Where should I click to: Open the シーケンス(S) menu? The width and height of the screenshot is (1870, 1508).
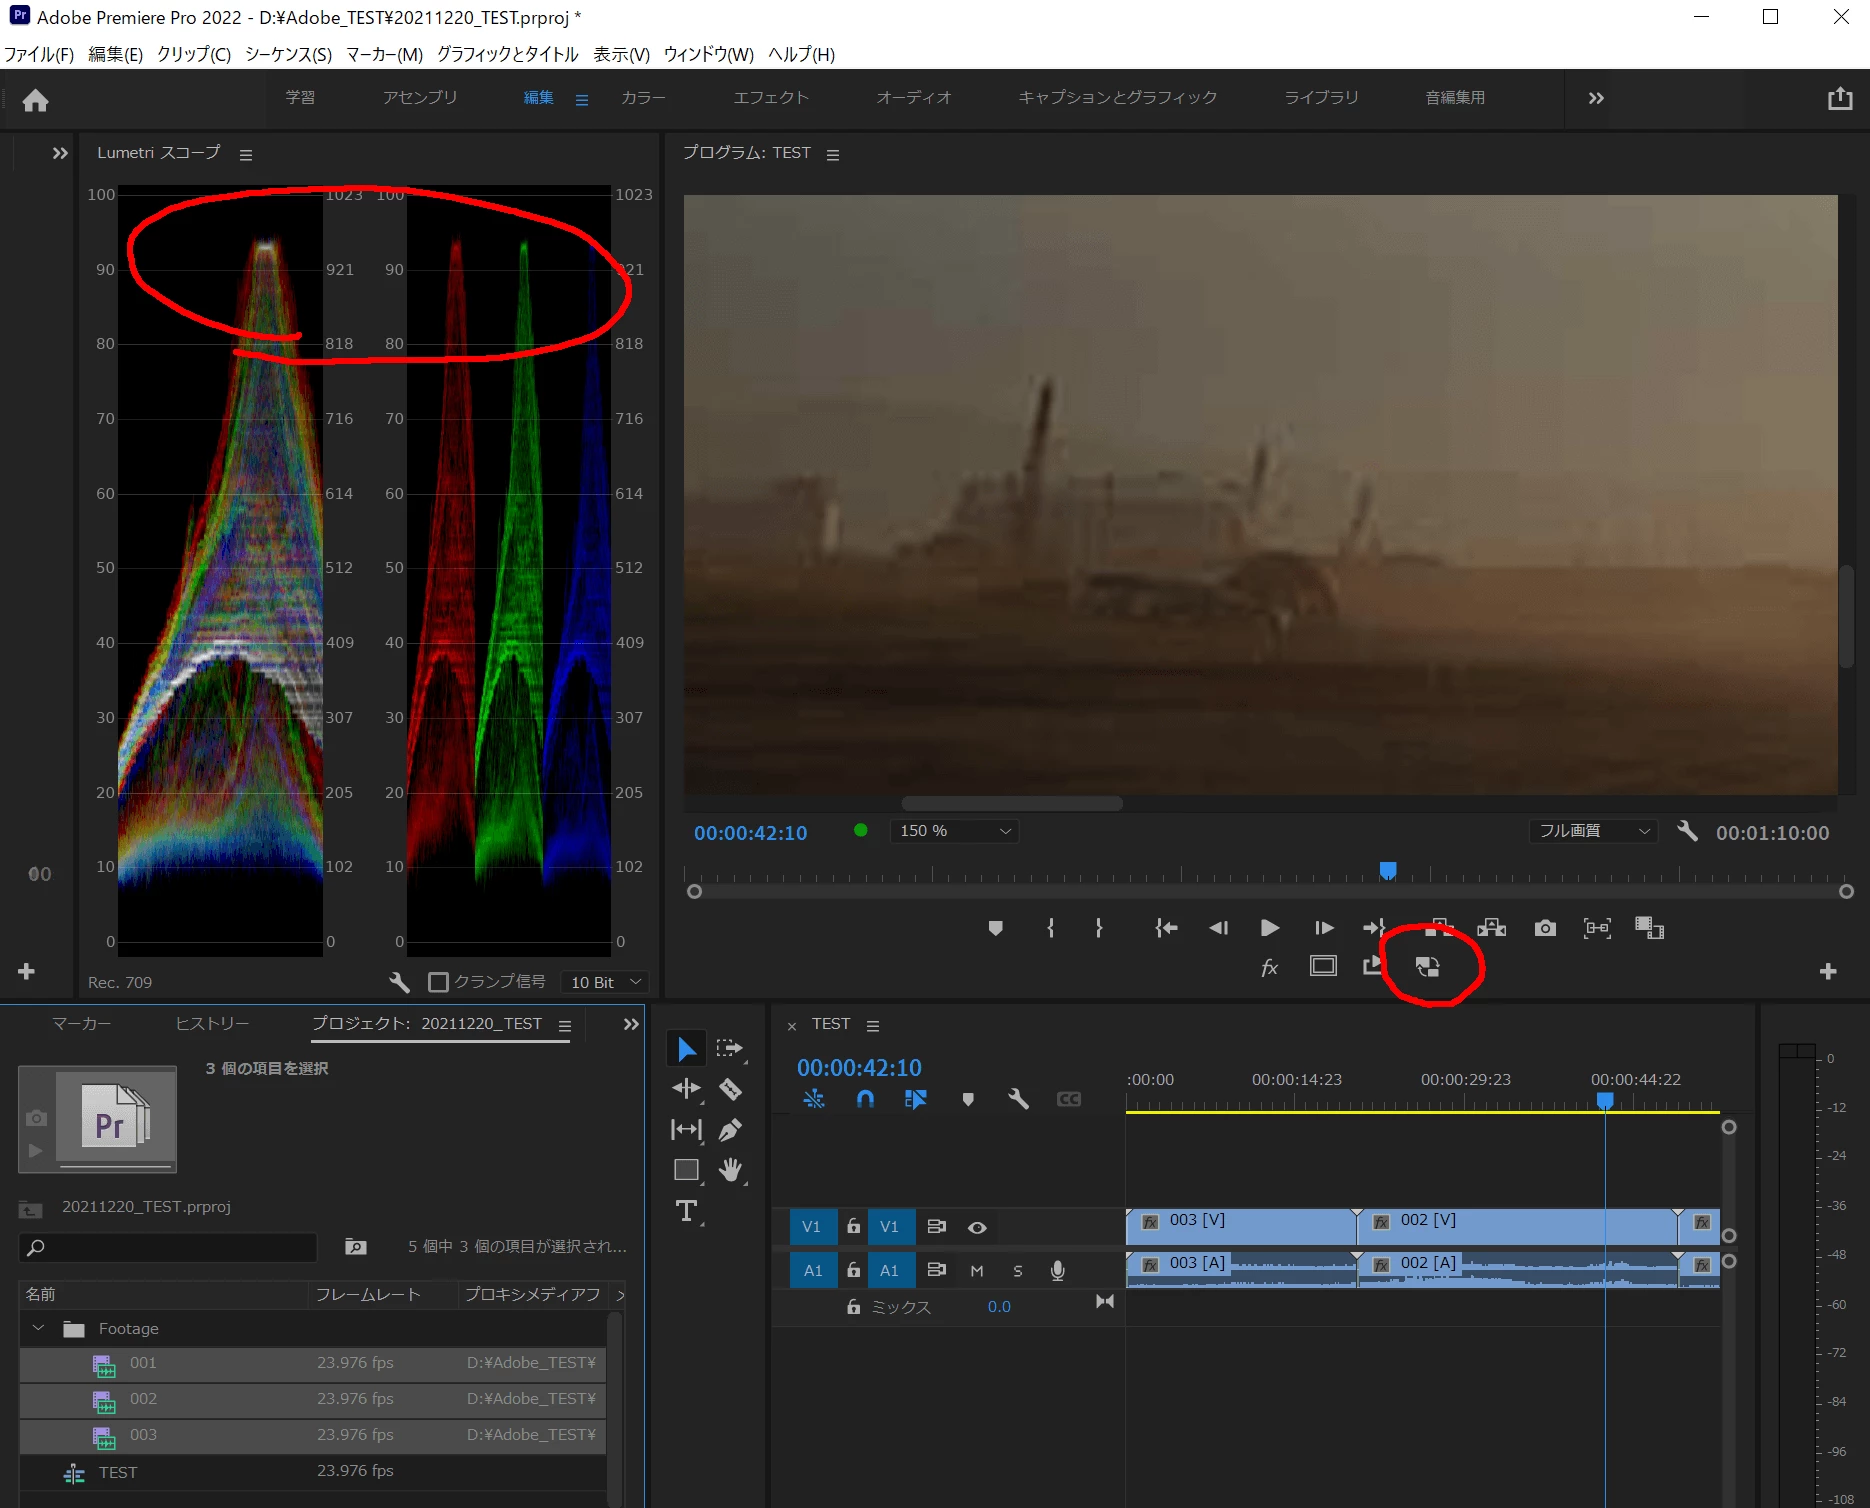click(288, 54)
